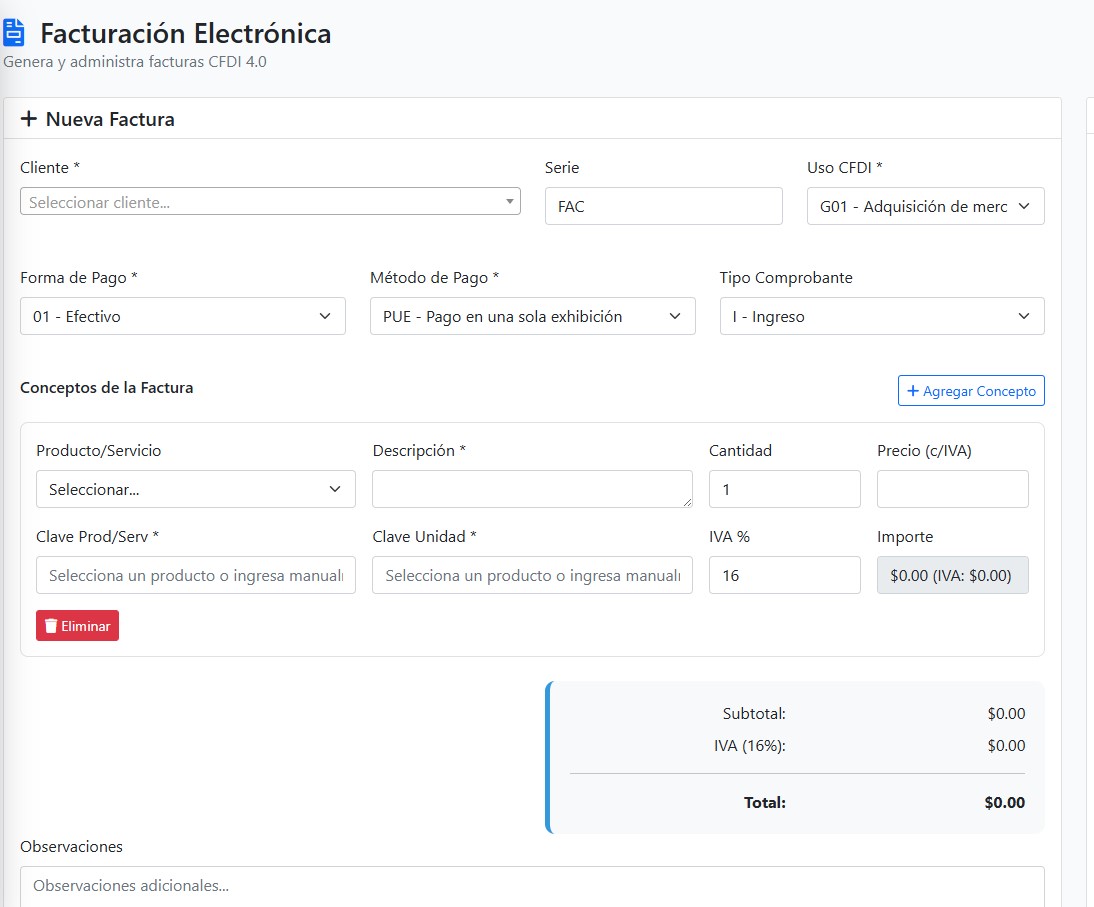
Task: Open the Producto/Servicio Seleccionar dropdown
Action: coord(195,489)
